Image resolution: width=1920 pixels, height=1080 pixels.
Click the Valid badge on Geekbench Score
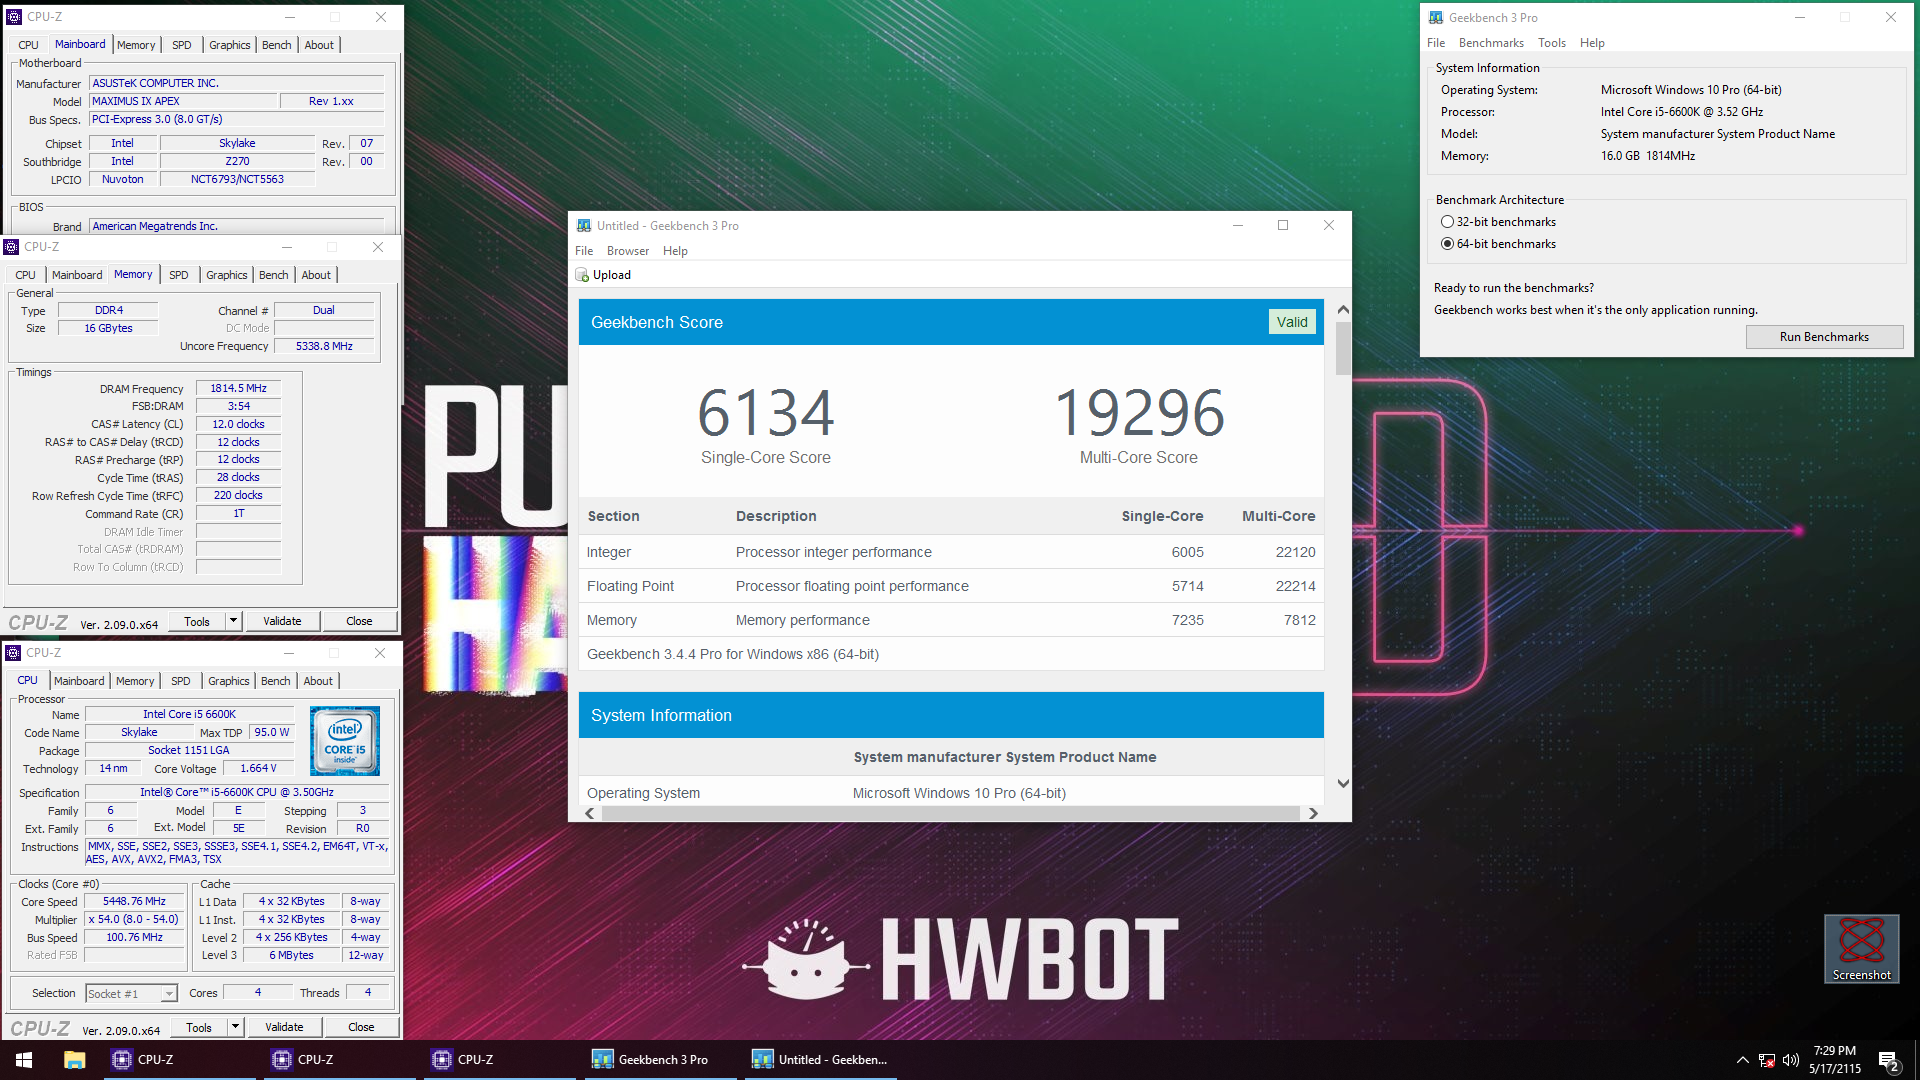pos(1292,322)
